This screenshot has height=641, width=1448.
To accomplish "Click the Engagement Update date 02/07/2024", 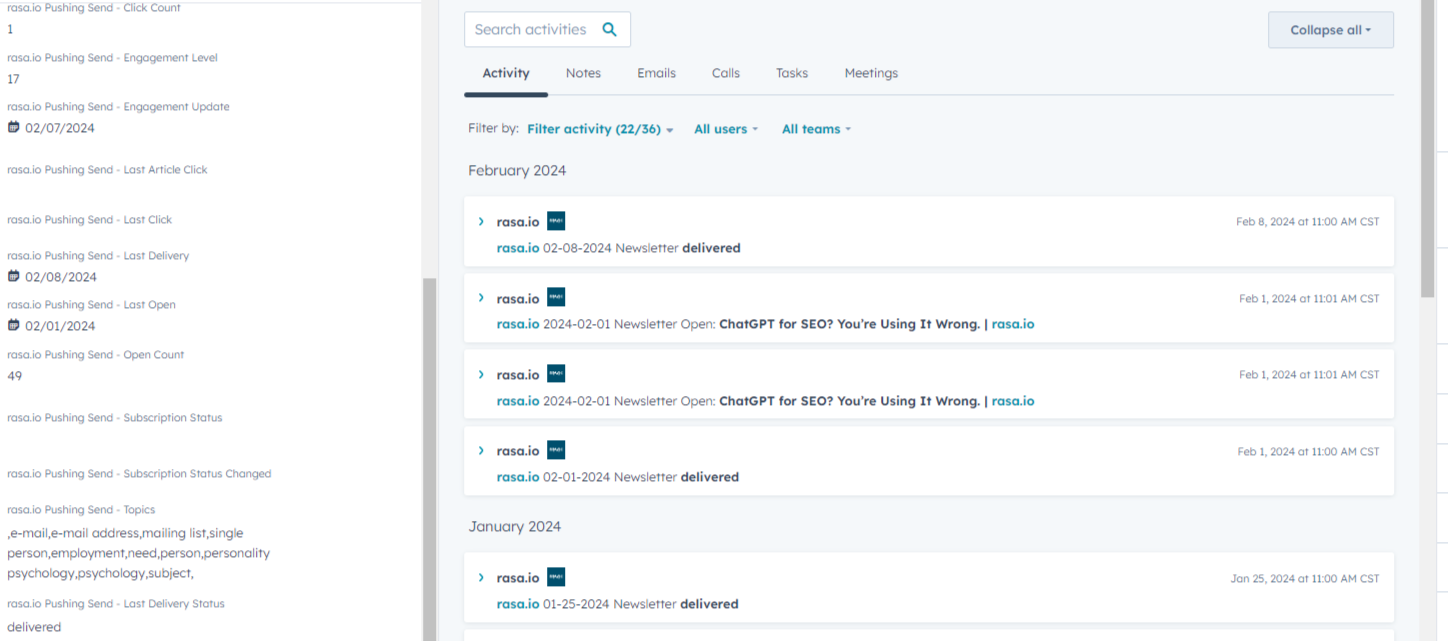I will 60,128.
